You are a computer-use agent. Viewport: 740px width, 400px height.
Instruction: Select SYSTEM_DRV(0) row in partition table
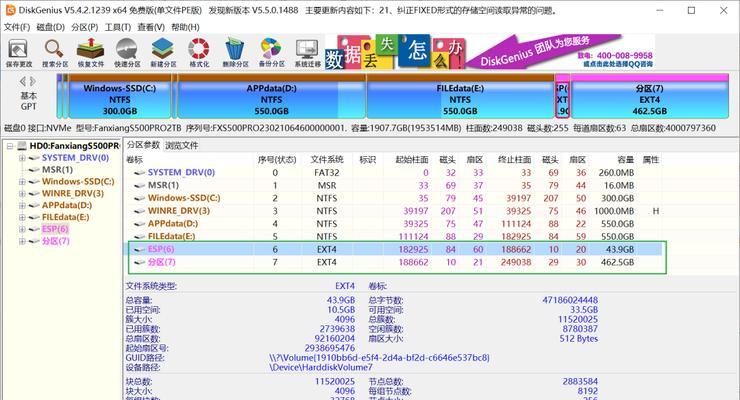pyautogui.click(x=394, y=173)
